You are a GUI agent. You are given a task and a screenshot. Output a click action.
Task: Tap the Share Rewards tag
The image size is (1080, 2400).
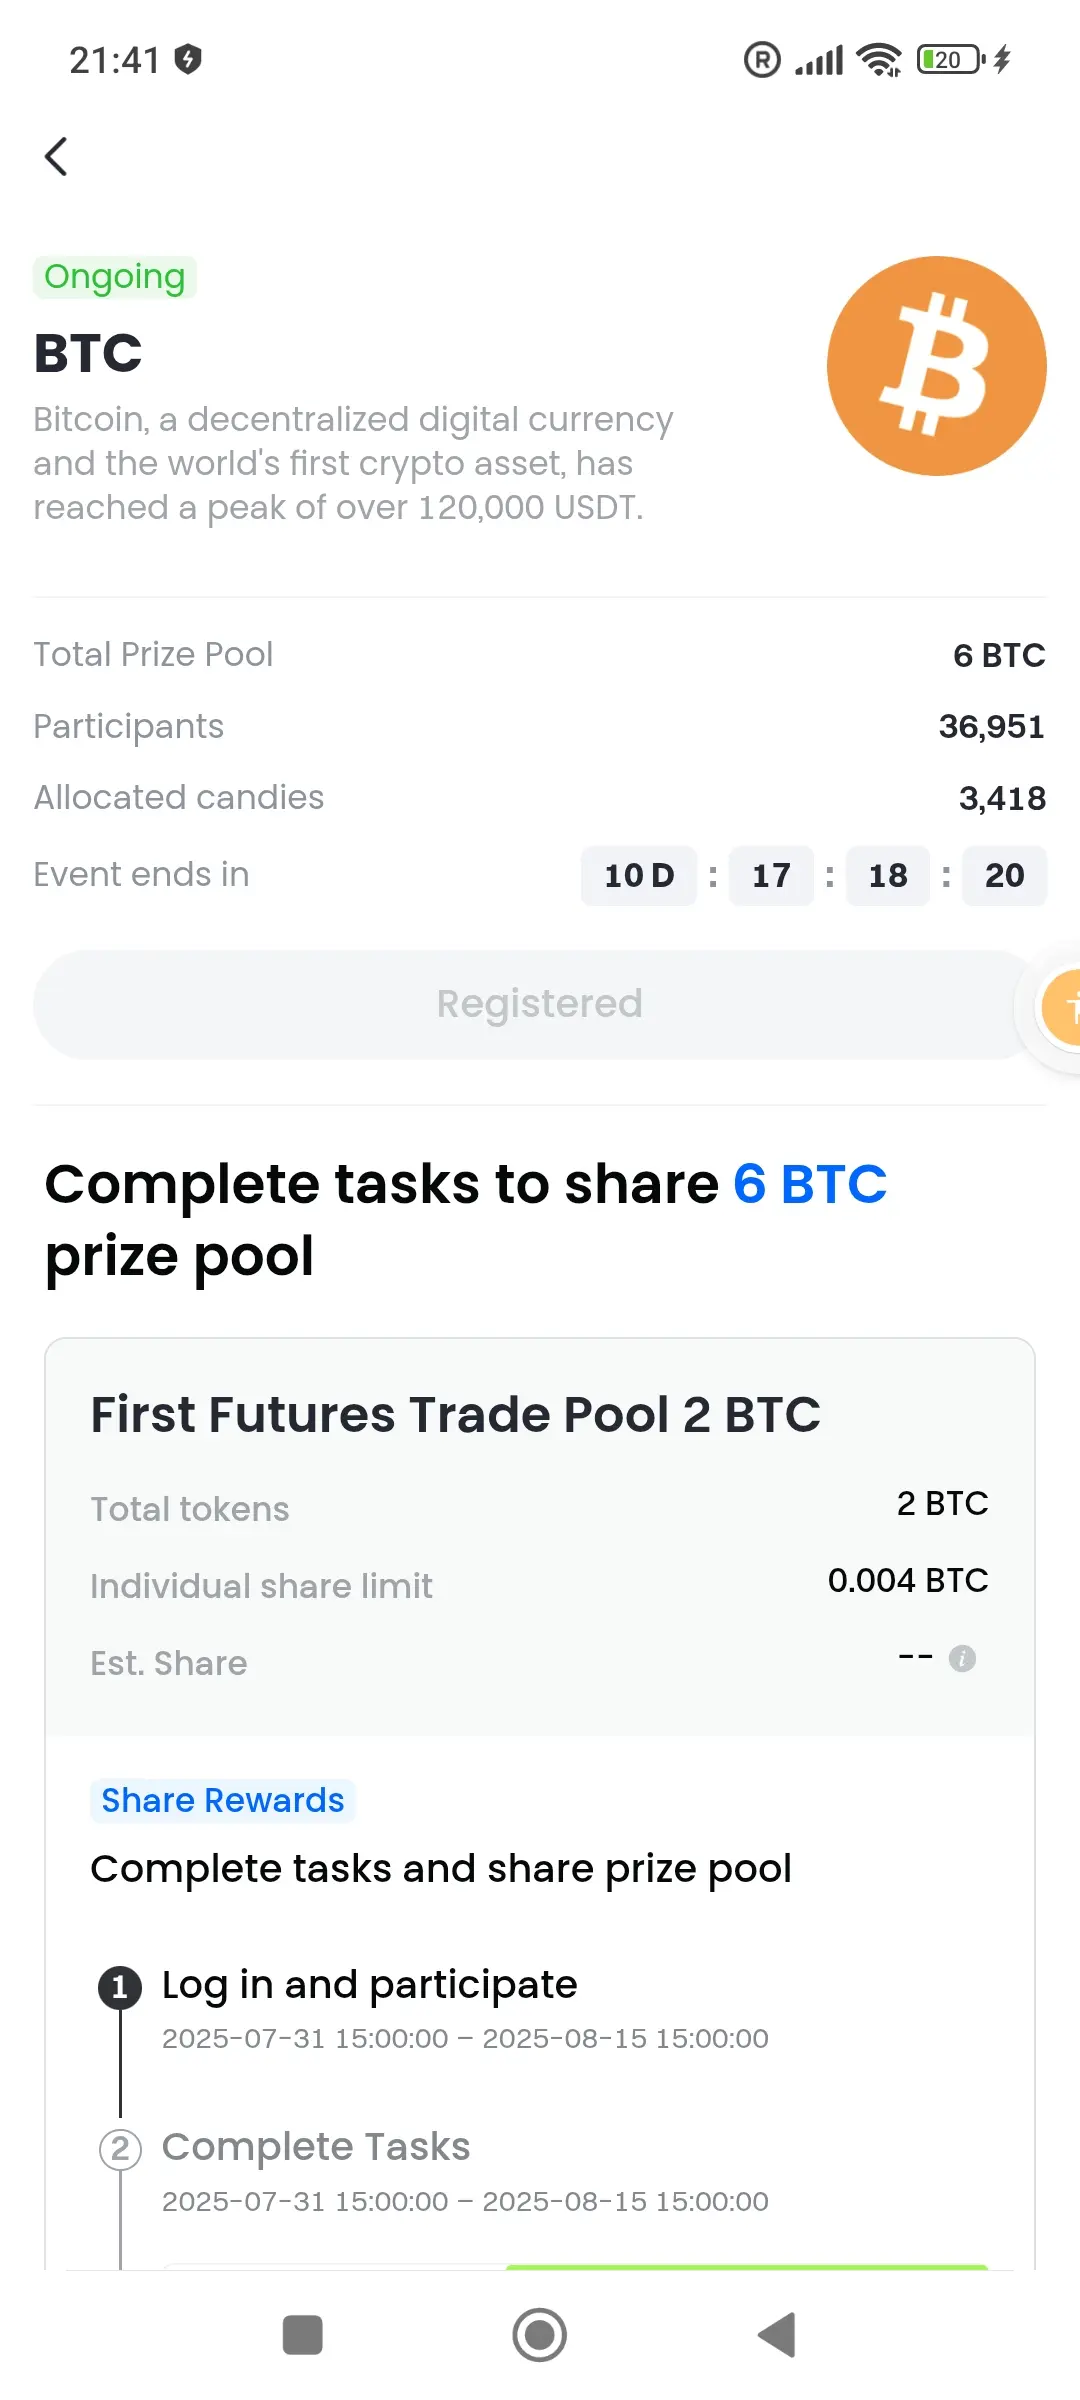tap(223, 1800)
